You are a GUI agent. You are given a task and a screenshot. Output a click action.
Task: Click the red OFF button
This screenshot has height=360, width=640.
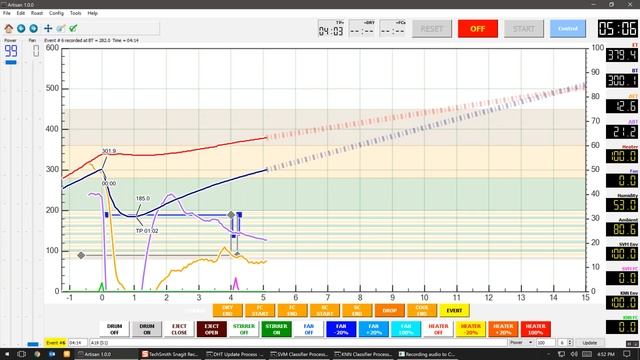[478, 29]
